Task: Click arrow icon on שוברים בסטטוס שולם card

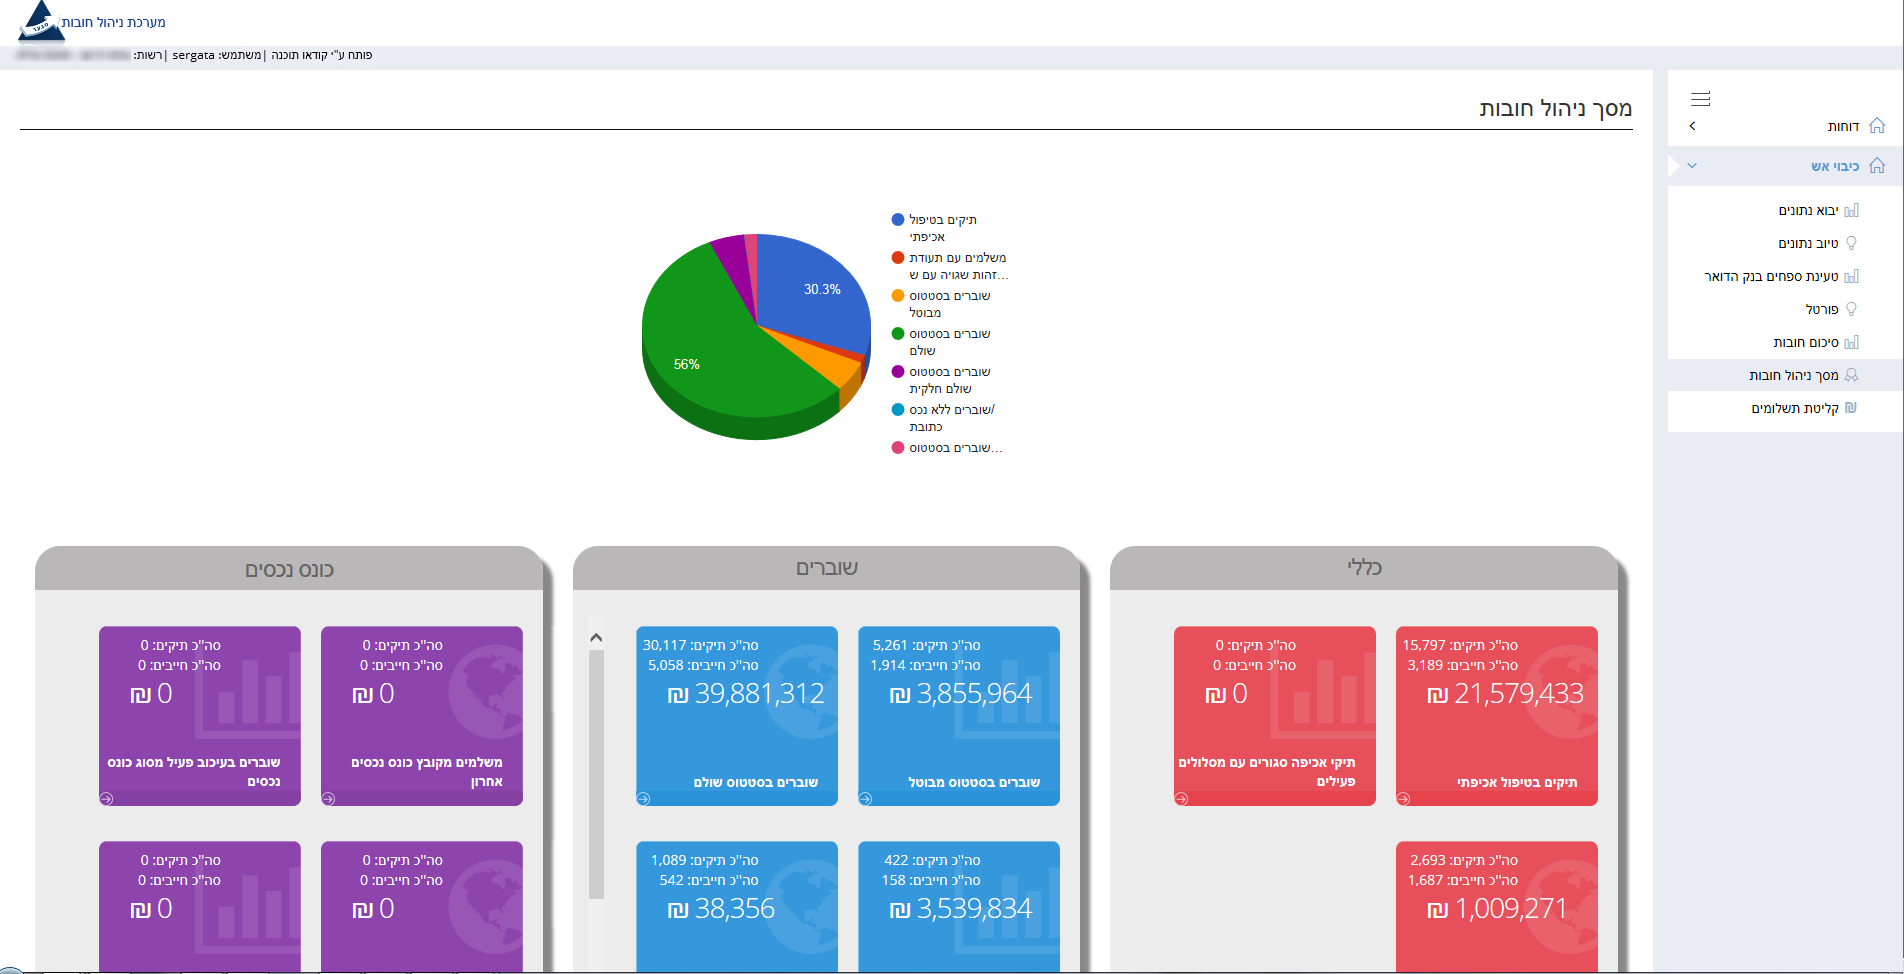Action: [x=643, y=799]
